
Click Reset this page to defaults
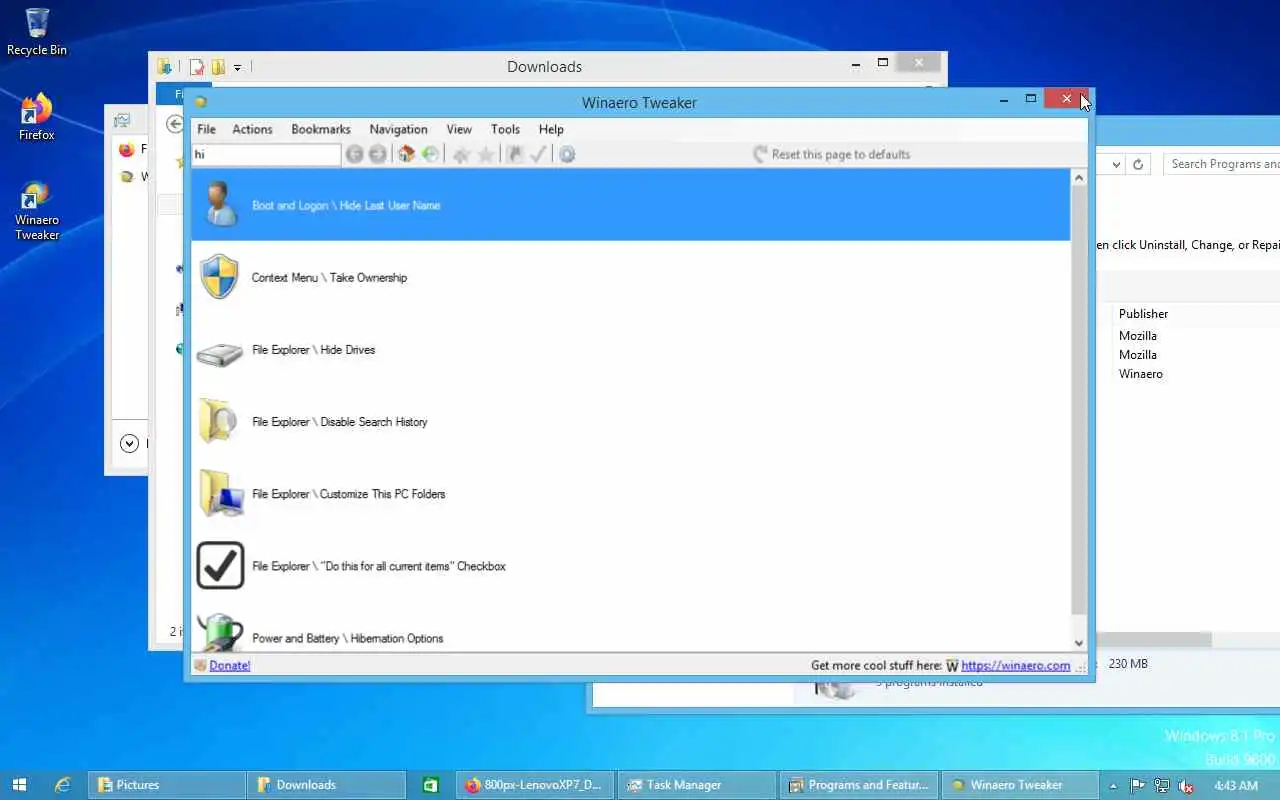832,154
